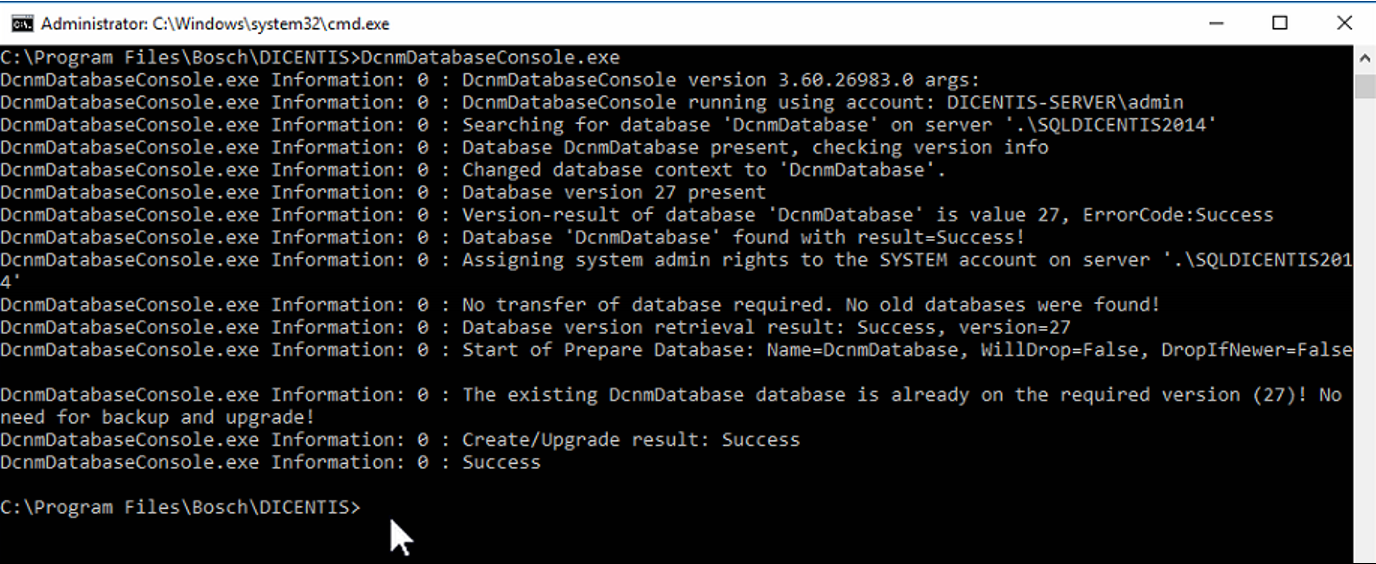The width and height of the screenshot is (1376, 564).
Task: Click the final 'Information: 0 : Success' line
Action: (500, 462)
